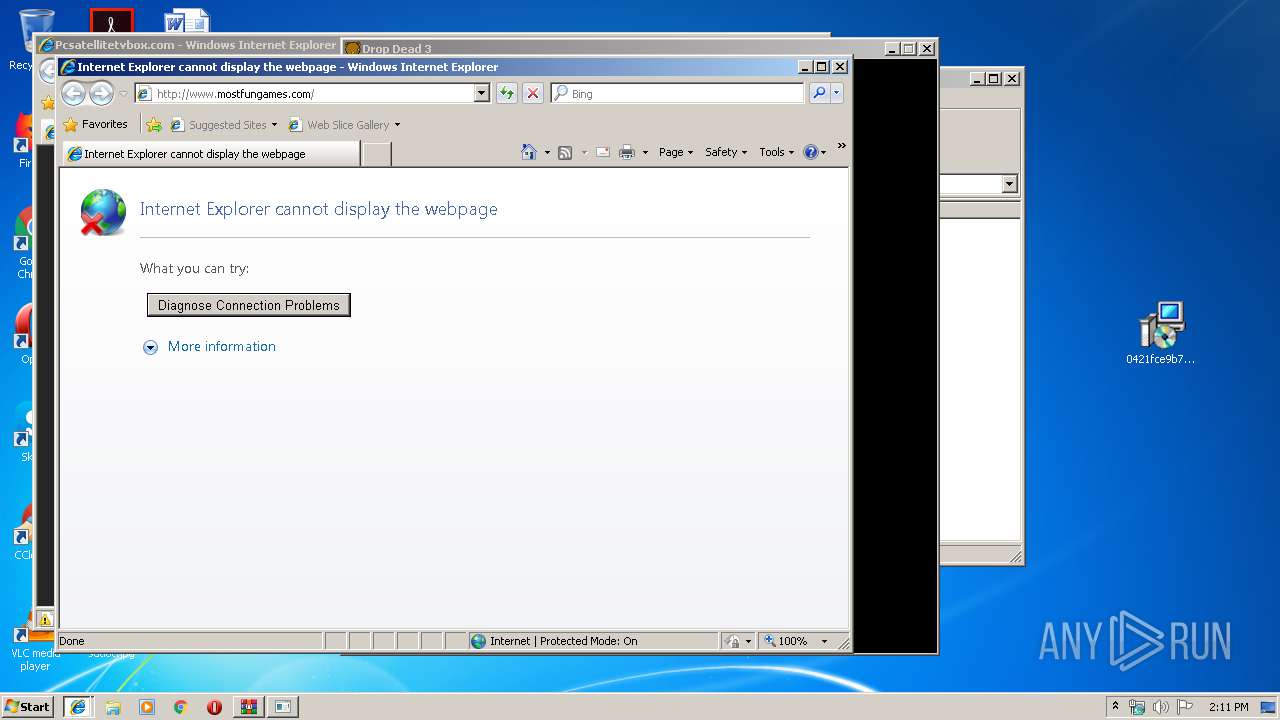Go forward with the Forward arrow button

pos(101,94)
